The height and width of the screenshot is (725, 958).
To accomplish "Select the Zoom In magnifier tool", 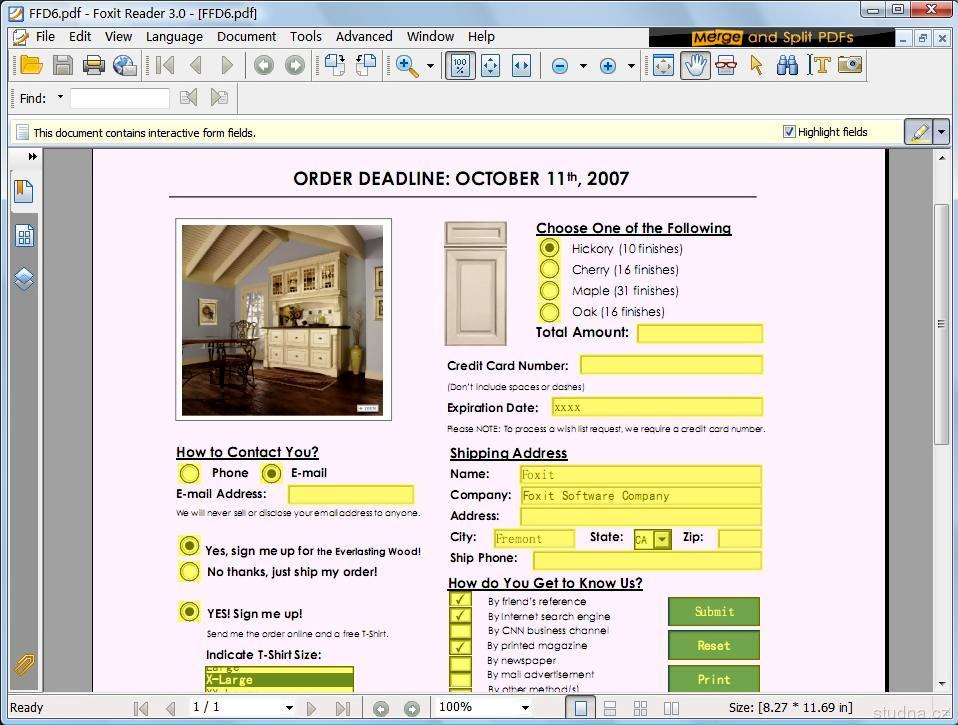I will tap(407, 65).
